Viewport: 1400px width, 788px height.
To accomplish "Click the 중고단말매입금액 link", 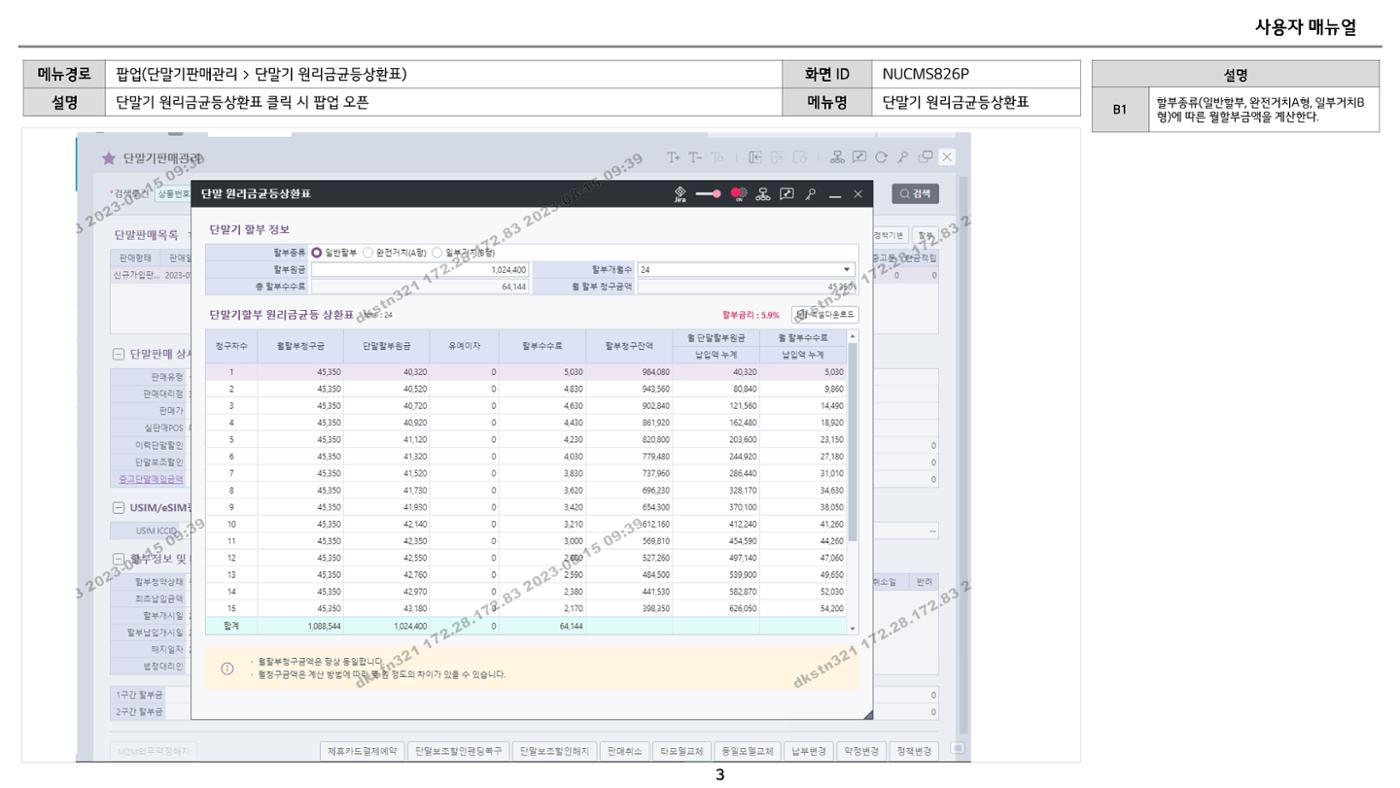I will click(150, 479).
